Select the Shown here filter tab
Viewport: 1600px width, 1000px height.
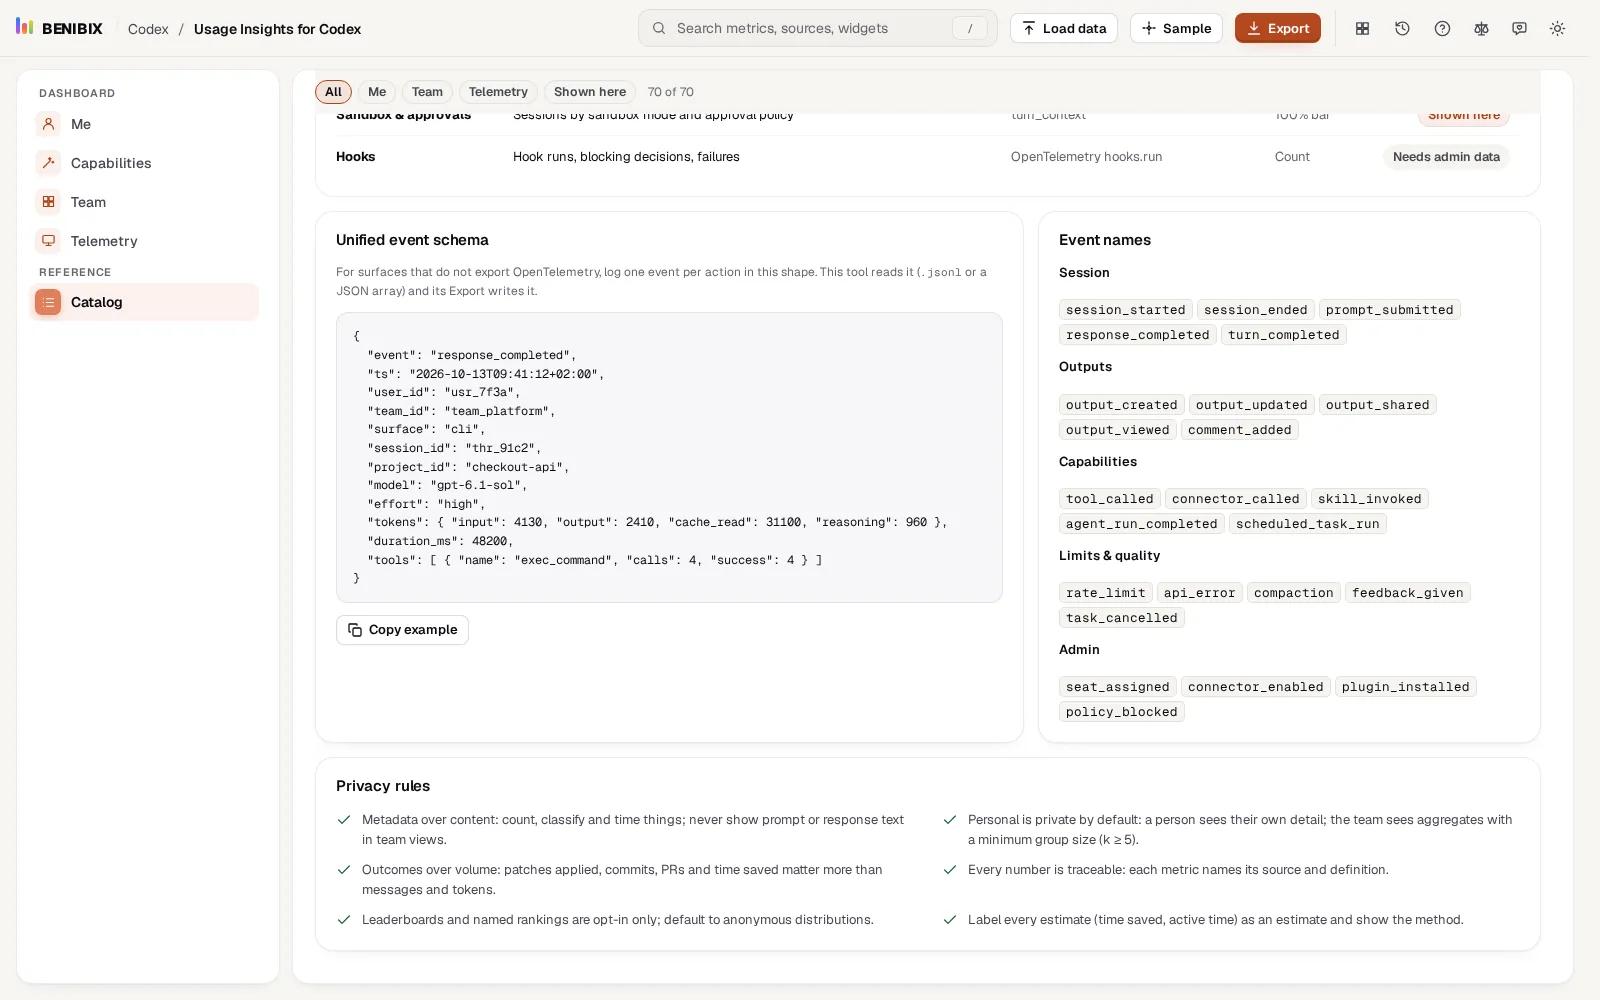pyautogui.click(x=590, y=92)
